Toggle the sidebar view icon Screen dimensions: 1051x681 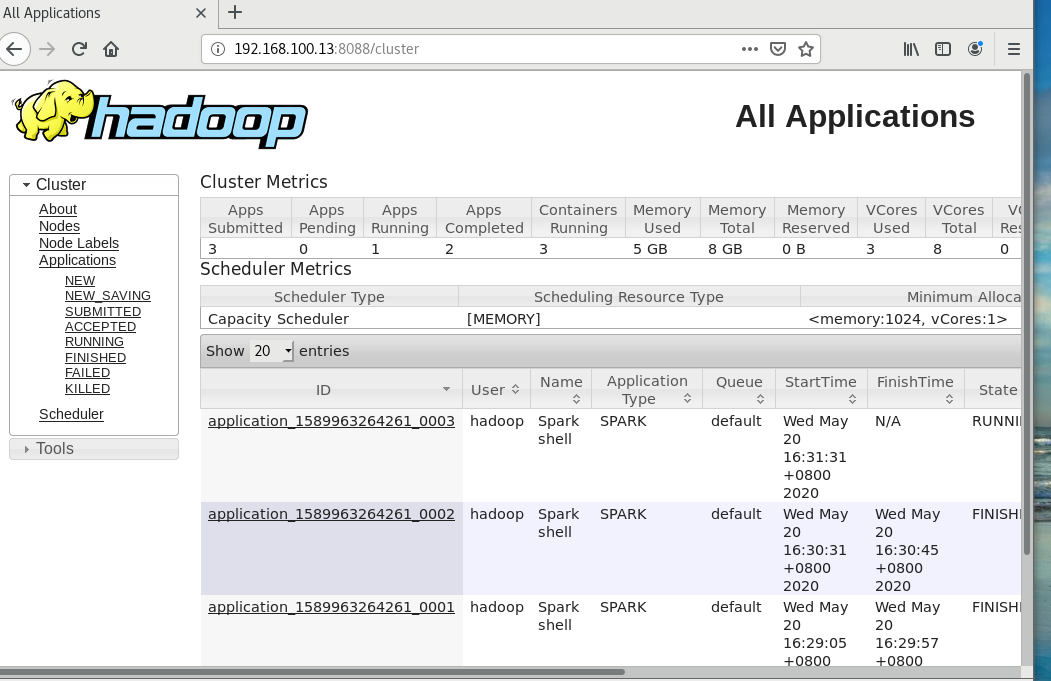click(943, 49)
